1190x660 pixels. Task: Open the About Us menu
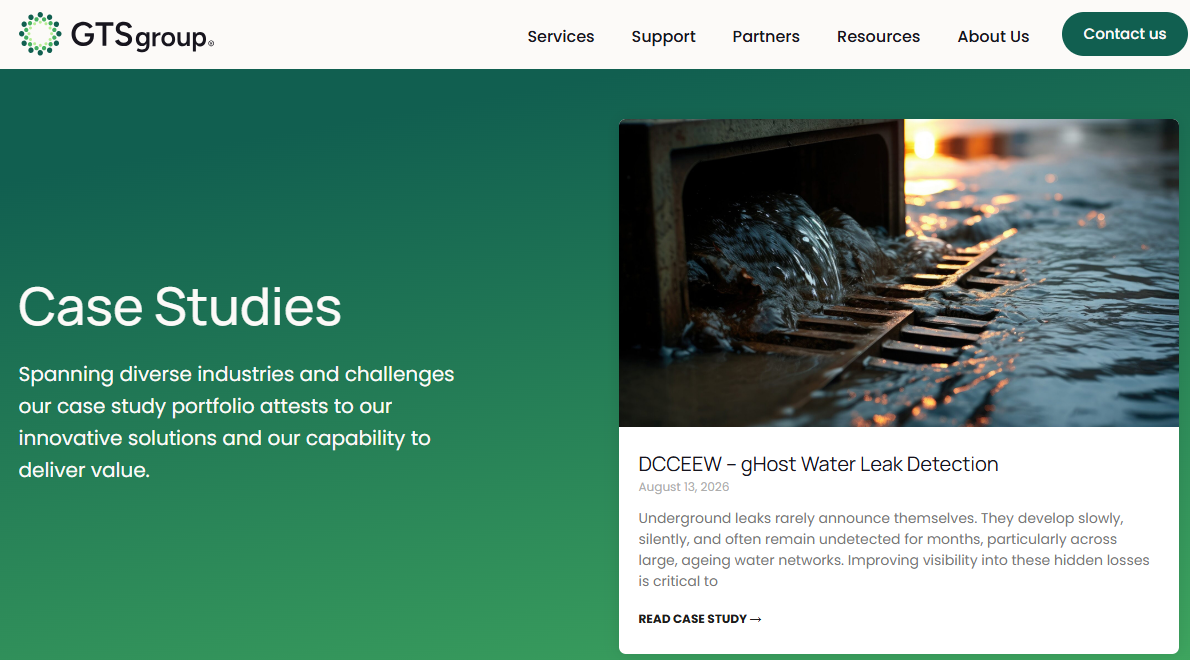(x=993, y=36)
